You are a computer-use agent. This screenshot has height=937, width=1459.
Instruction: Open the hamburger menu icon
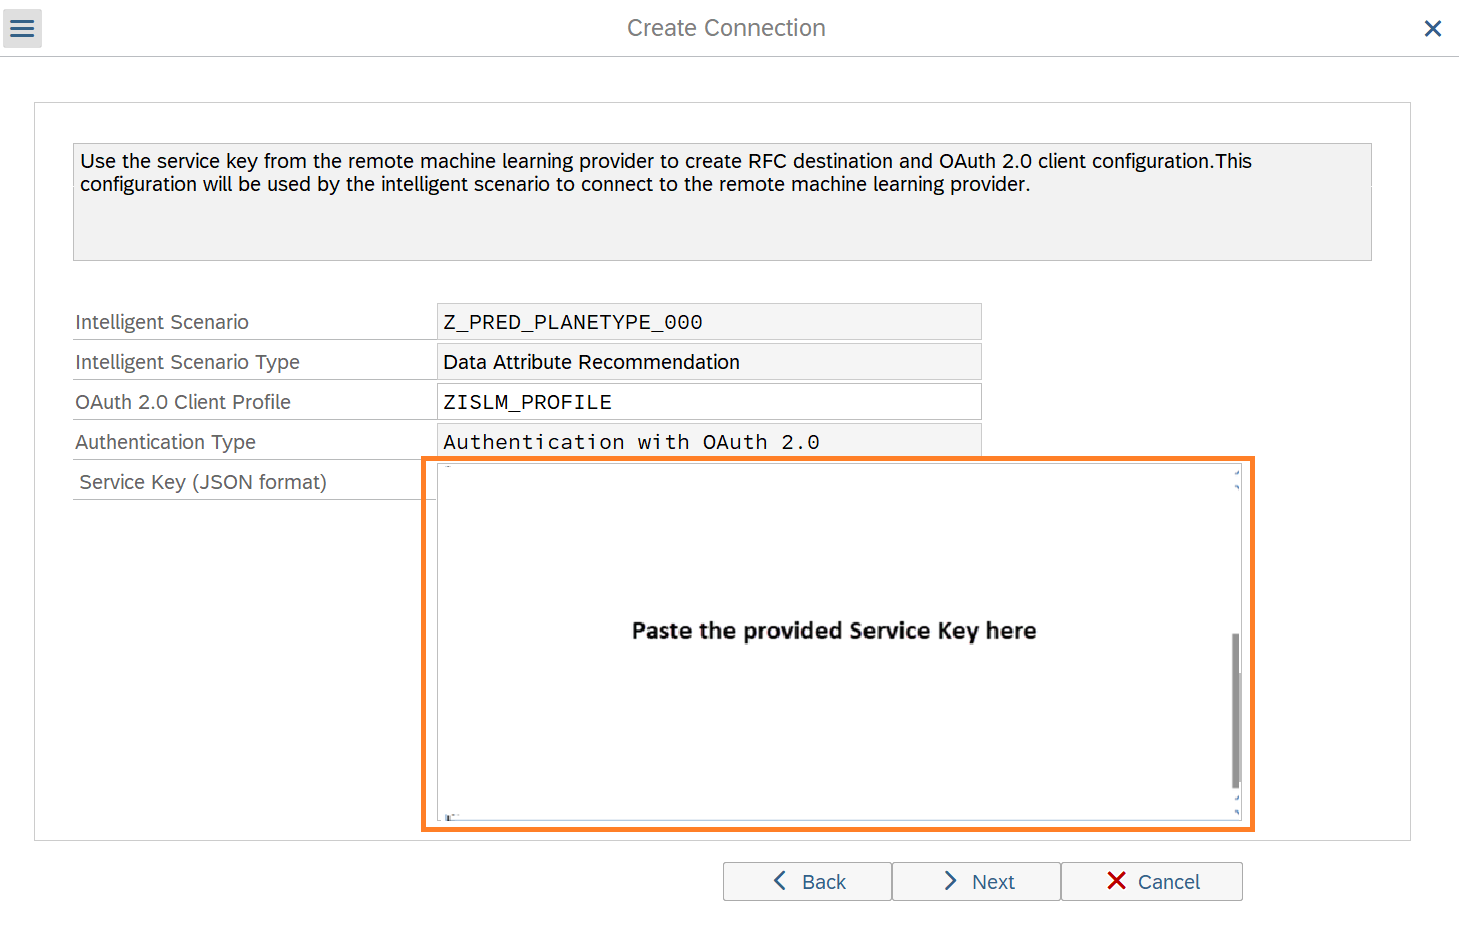[22, 29]
